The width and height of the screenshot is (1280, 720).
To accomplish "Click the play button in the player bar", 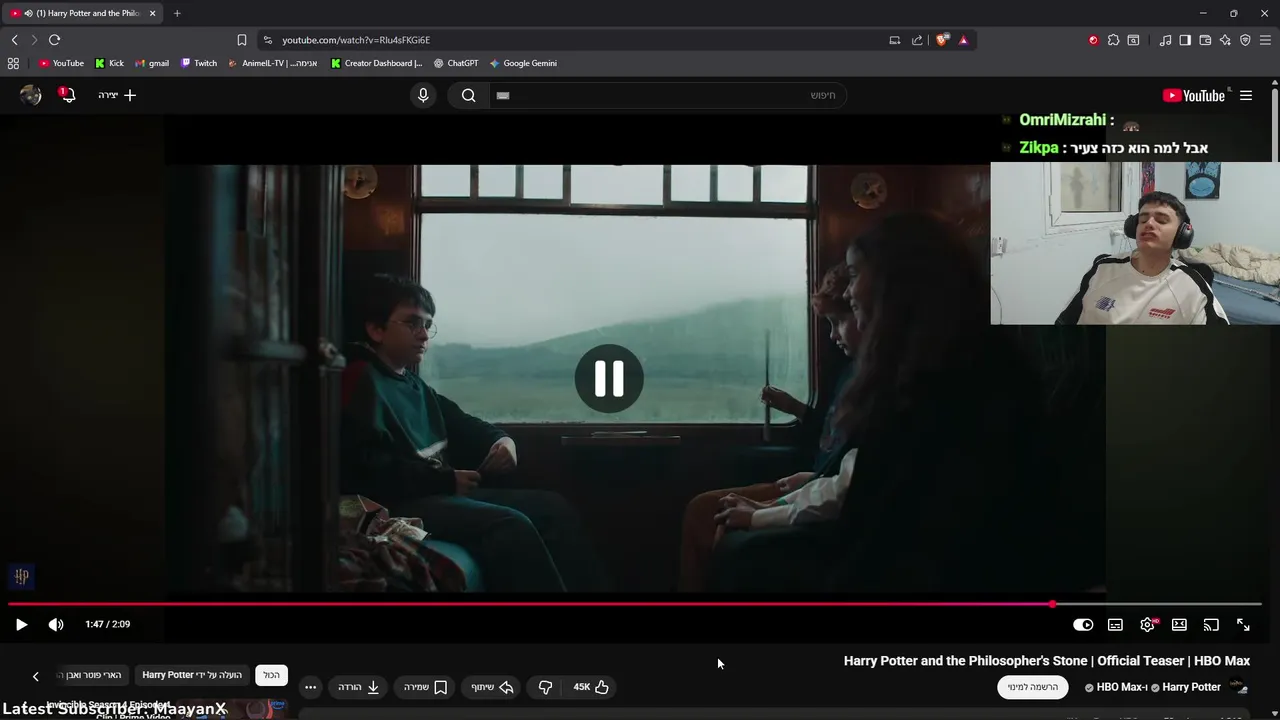I will [x=21, y=624].
